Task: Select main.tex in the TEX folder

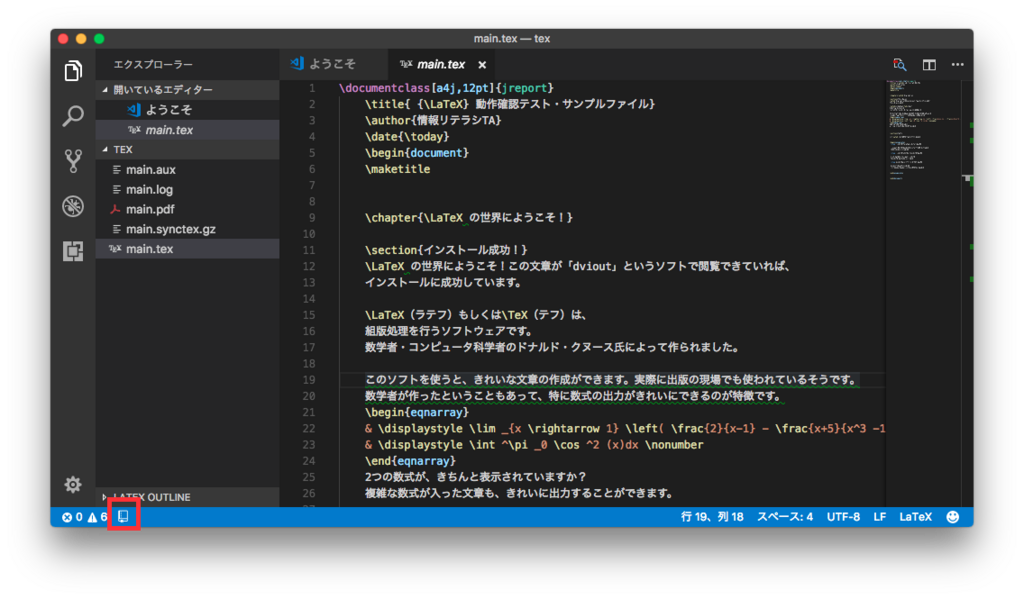Action: click(x=187, y=249)
